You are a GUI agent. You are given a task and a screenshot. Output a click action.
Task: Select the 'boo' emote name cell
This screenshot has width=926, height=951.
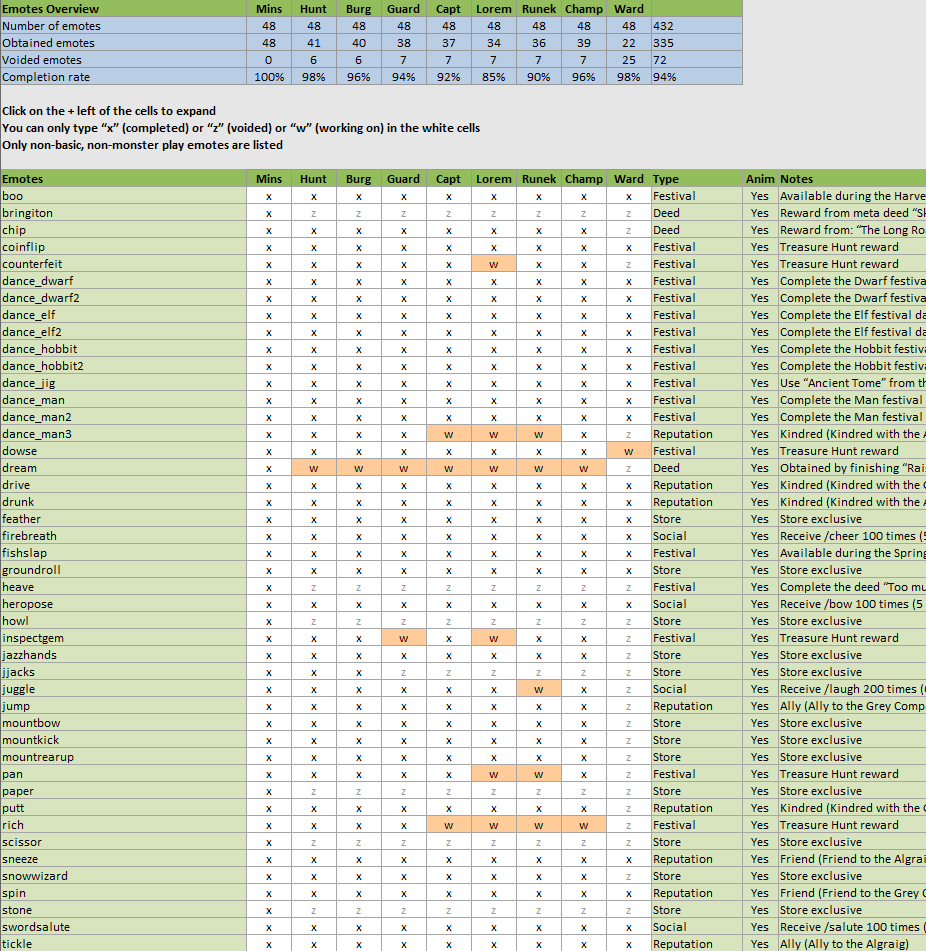coord(124,195)
